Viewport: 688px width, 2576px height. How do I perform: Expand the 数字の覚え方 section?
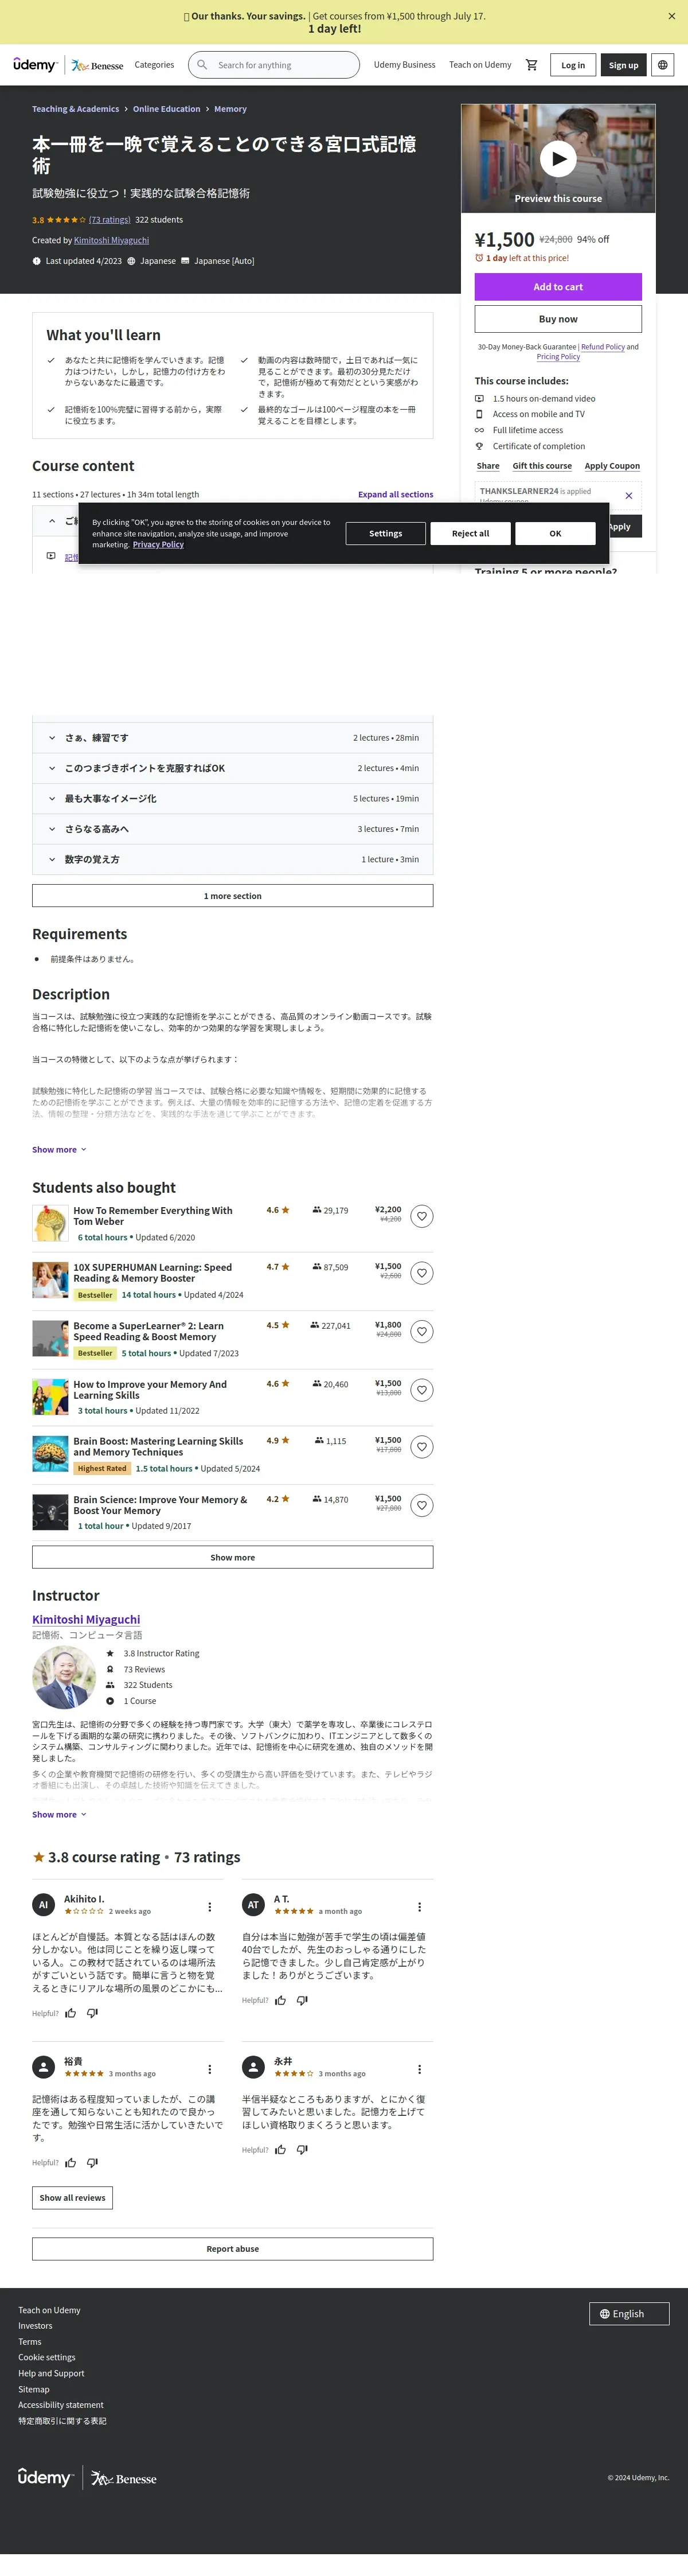point(232,859)
